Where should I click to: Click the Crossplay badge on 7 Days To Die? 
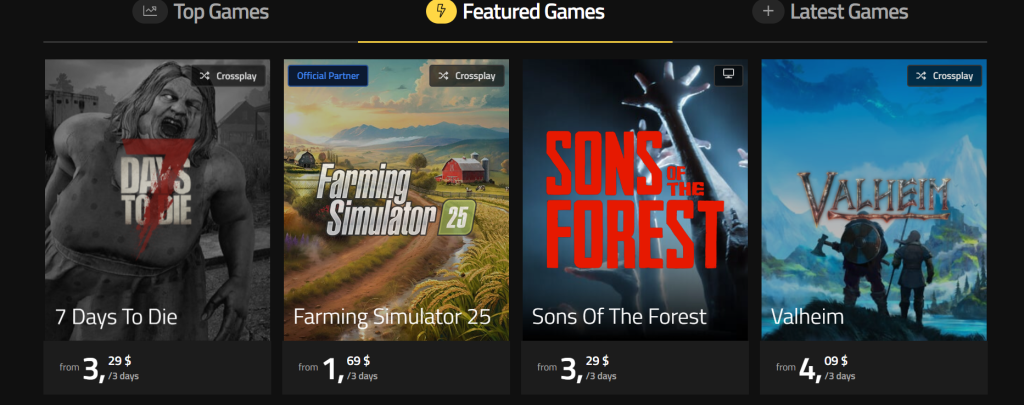tap(228, 76)
